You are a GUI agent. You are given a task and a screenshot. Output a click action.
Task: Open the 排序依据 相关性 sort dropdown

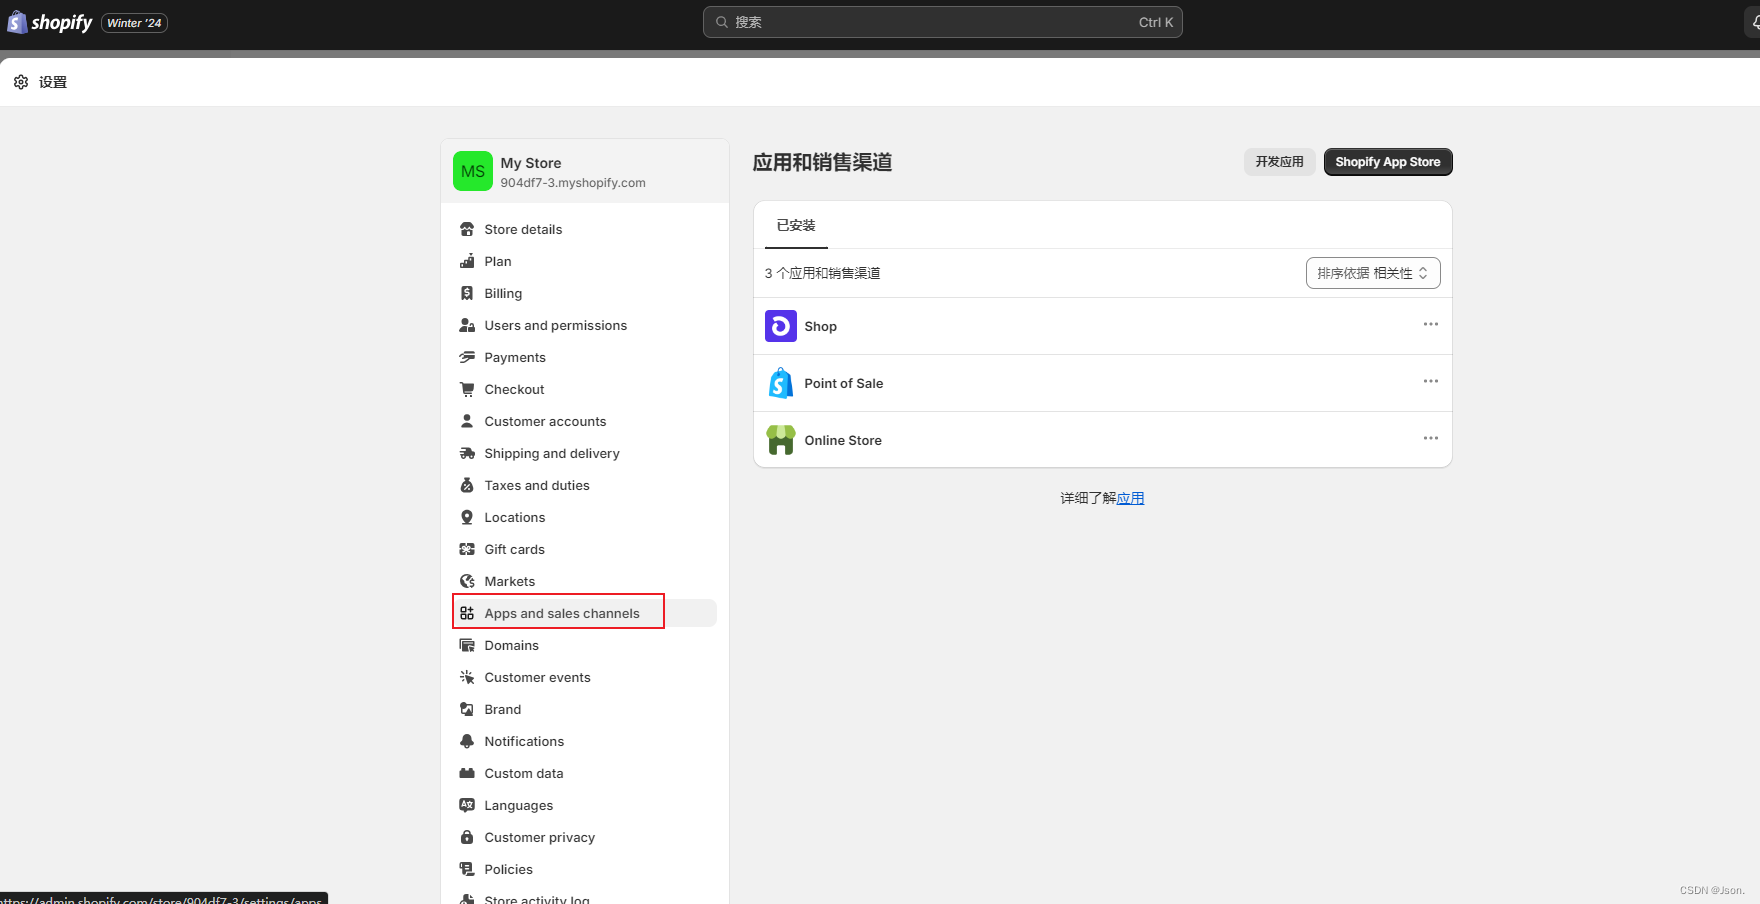[1373, 273]
